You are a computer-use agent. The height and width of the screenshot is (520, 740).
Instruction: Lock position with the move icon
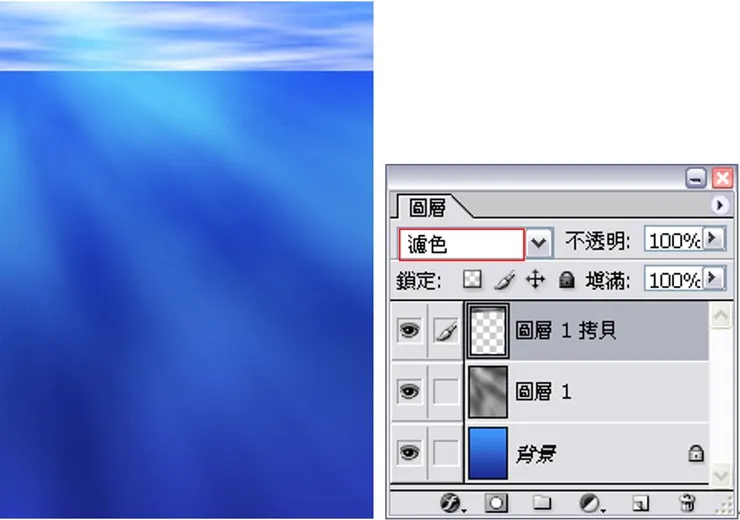pos(535,280)
